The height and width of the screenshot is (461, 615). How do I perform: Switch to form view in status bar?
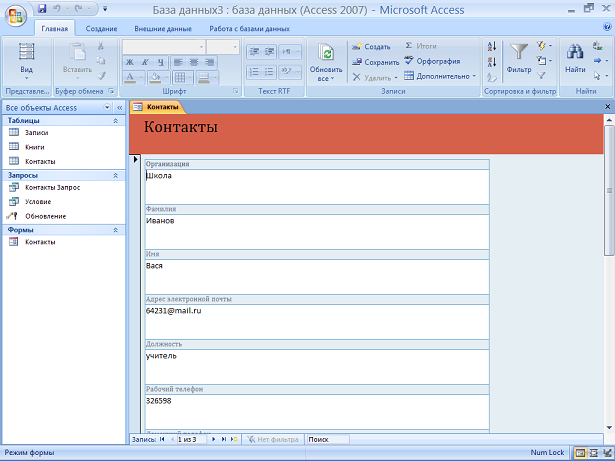pos(580,453)
